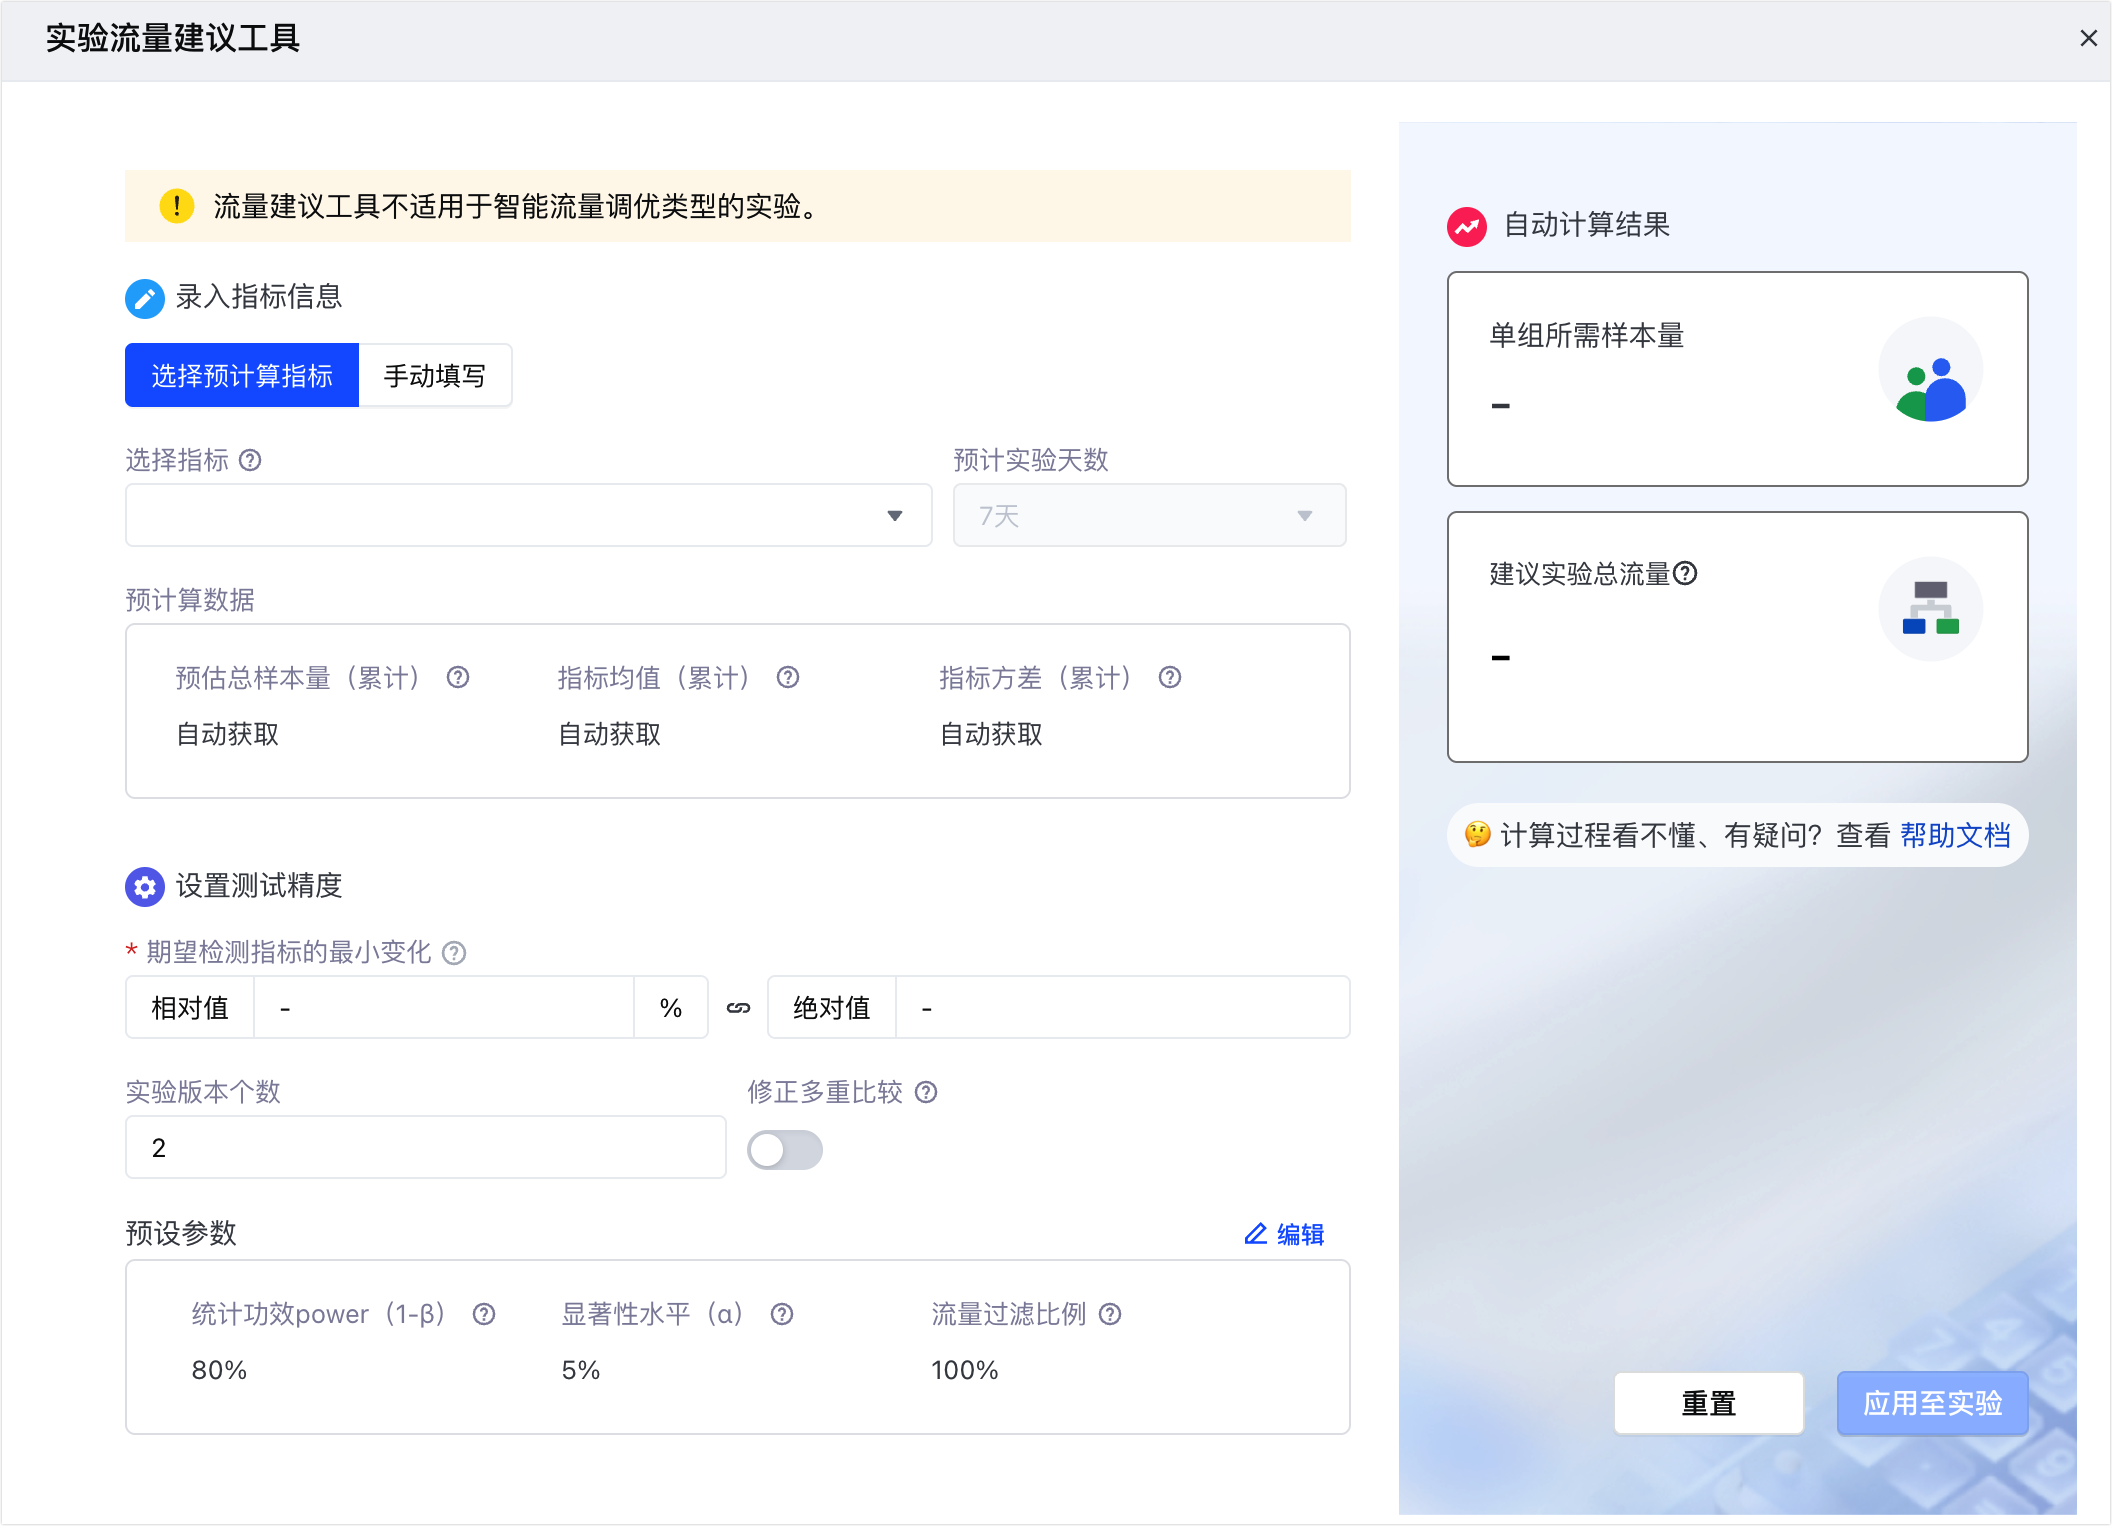This screenshot has height=1526, width=2112.
Task: Open the 帮助文档 link
Action: [1955, 835]
